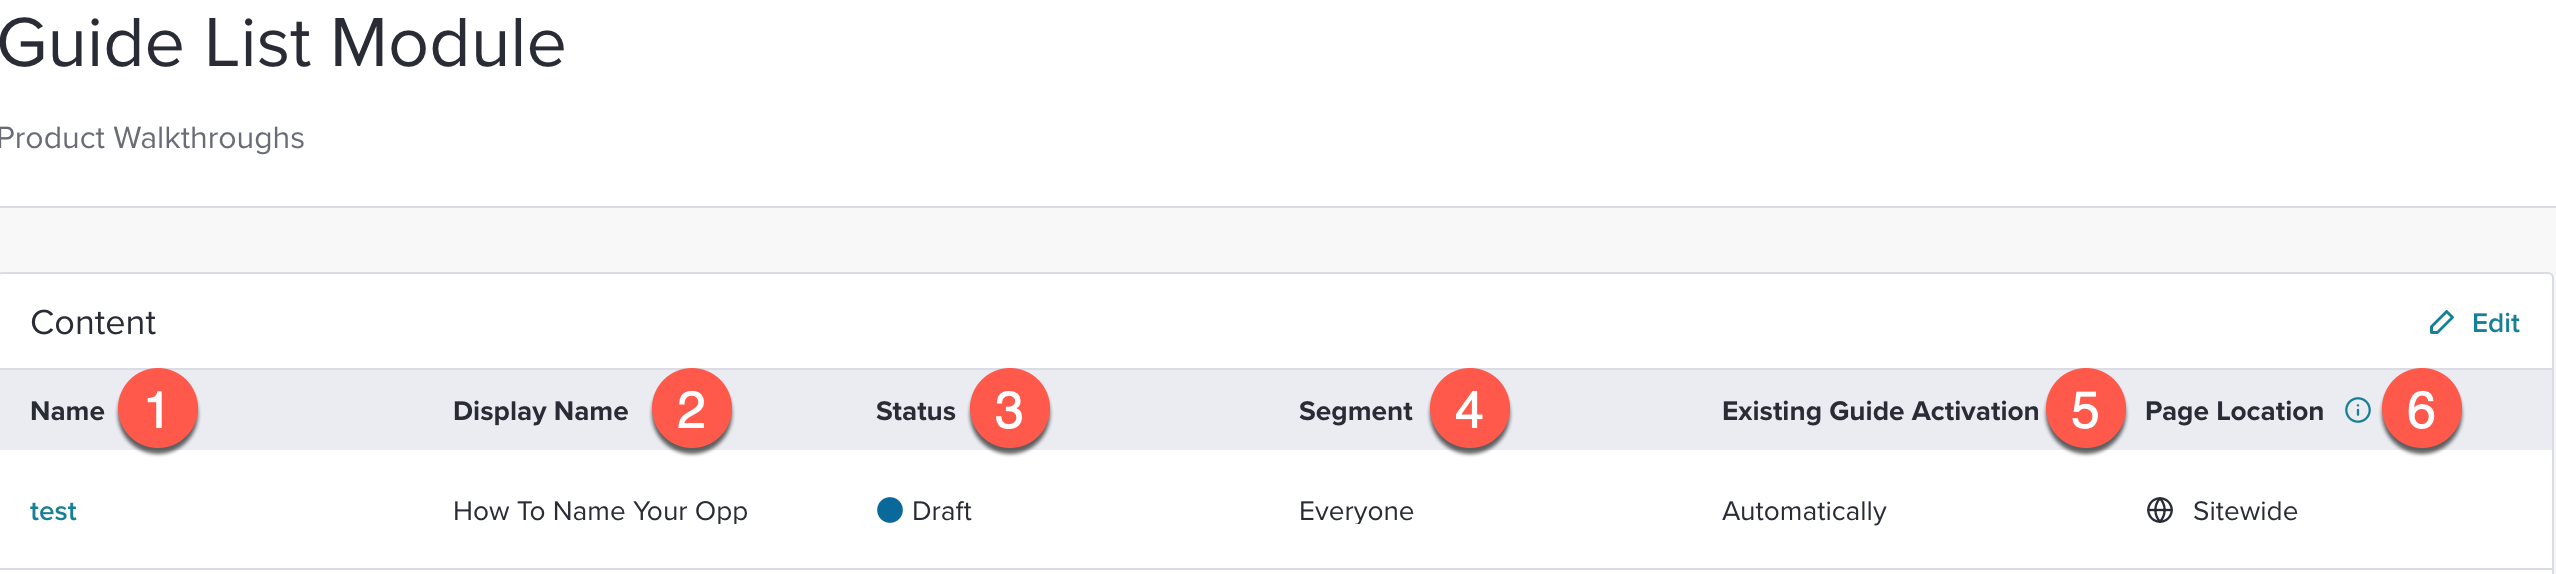The image size is (2556, 574).
Task: Select the Product Walkthroughs subtitle text
Action: pos(151,138)
